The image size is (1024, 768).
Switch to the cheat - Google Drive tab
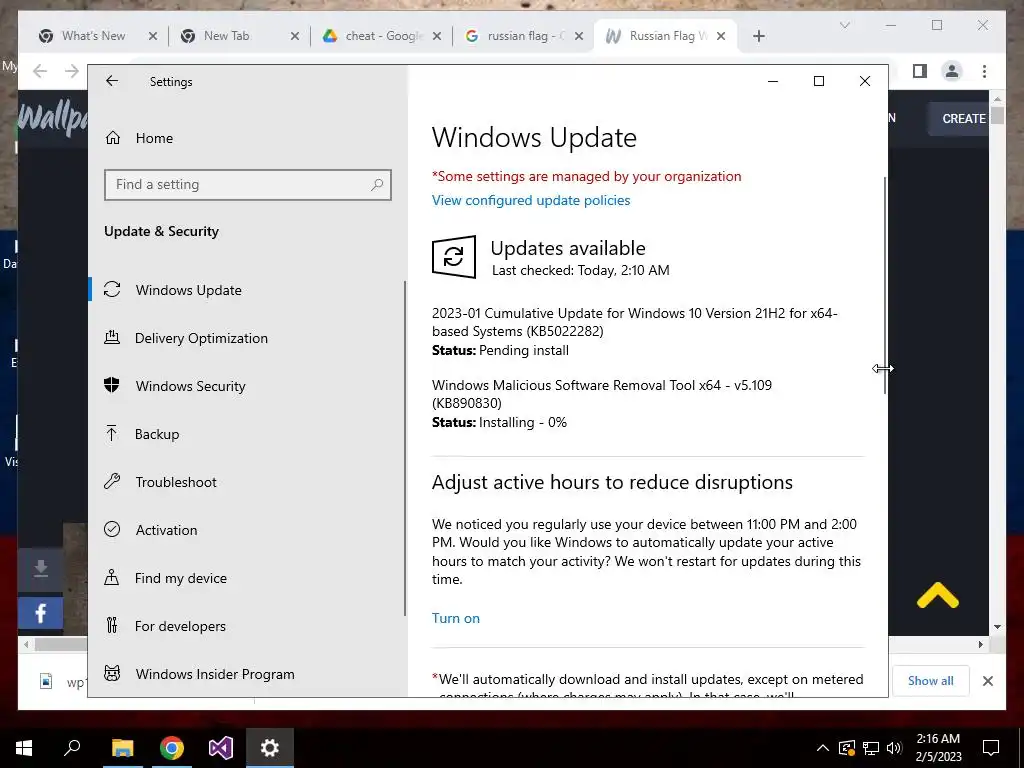pos(382,36)
